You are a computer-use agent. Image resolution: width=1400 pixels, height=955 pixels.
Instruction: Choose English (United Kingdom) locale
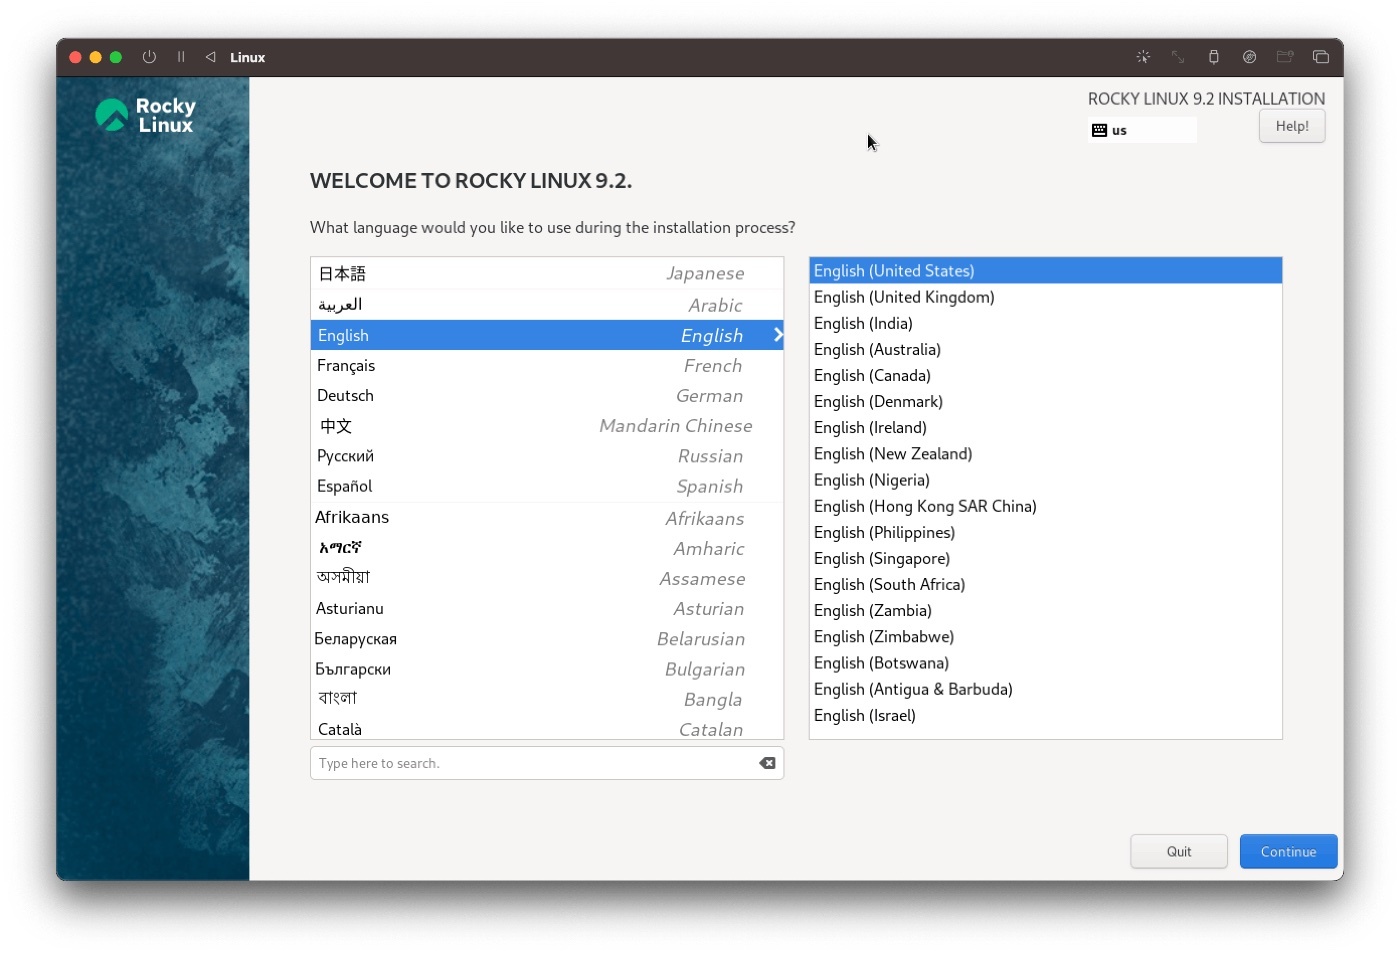(1045, 297)
